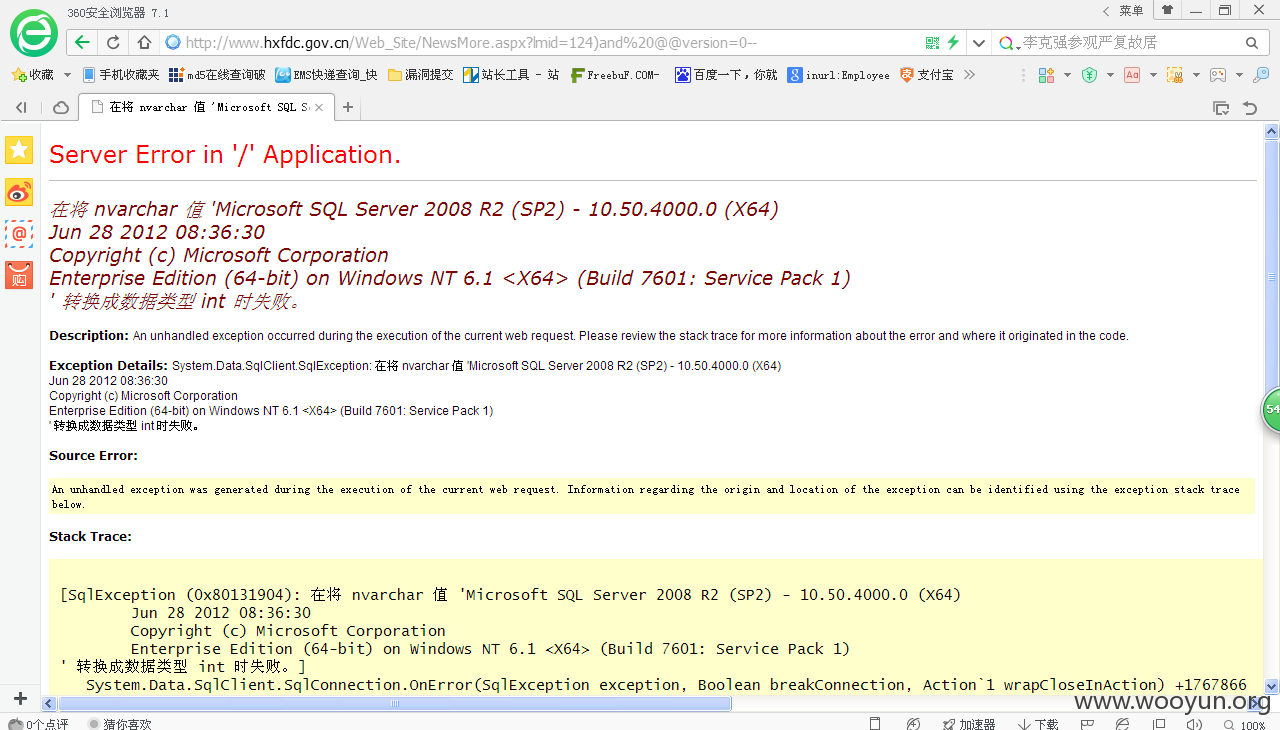The image size is (1280, 730).
Task: Click the horizontal scrollbar thumb
Action: tap(395, 703)
